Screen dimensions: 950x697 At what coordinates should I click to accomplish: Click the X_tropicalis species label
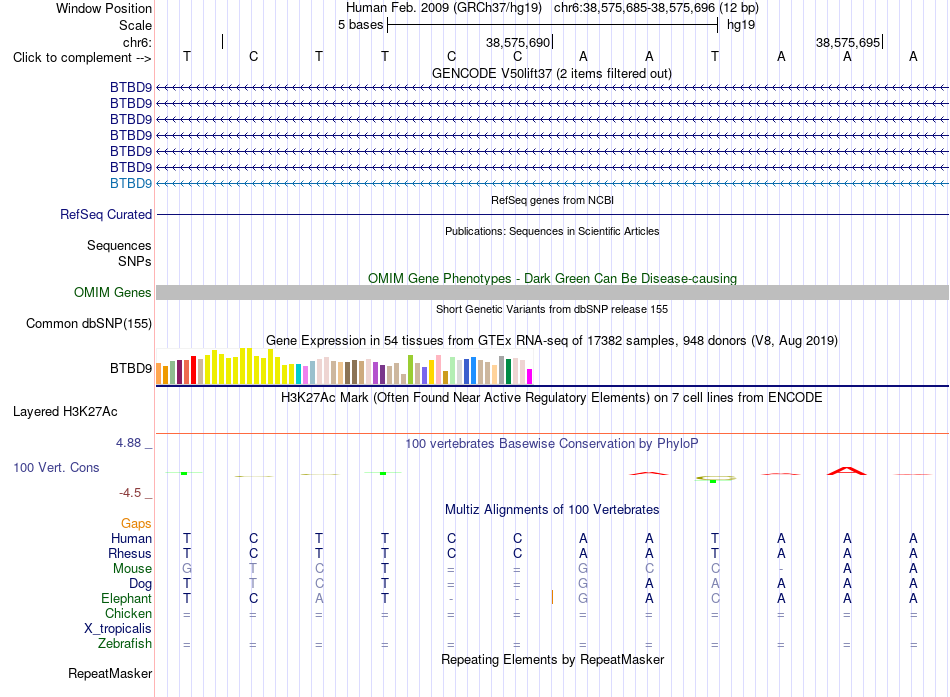[x=118, y=629]
